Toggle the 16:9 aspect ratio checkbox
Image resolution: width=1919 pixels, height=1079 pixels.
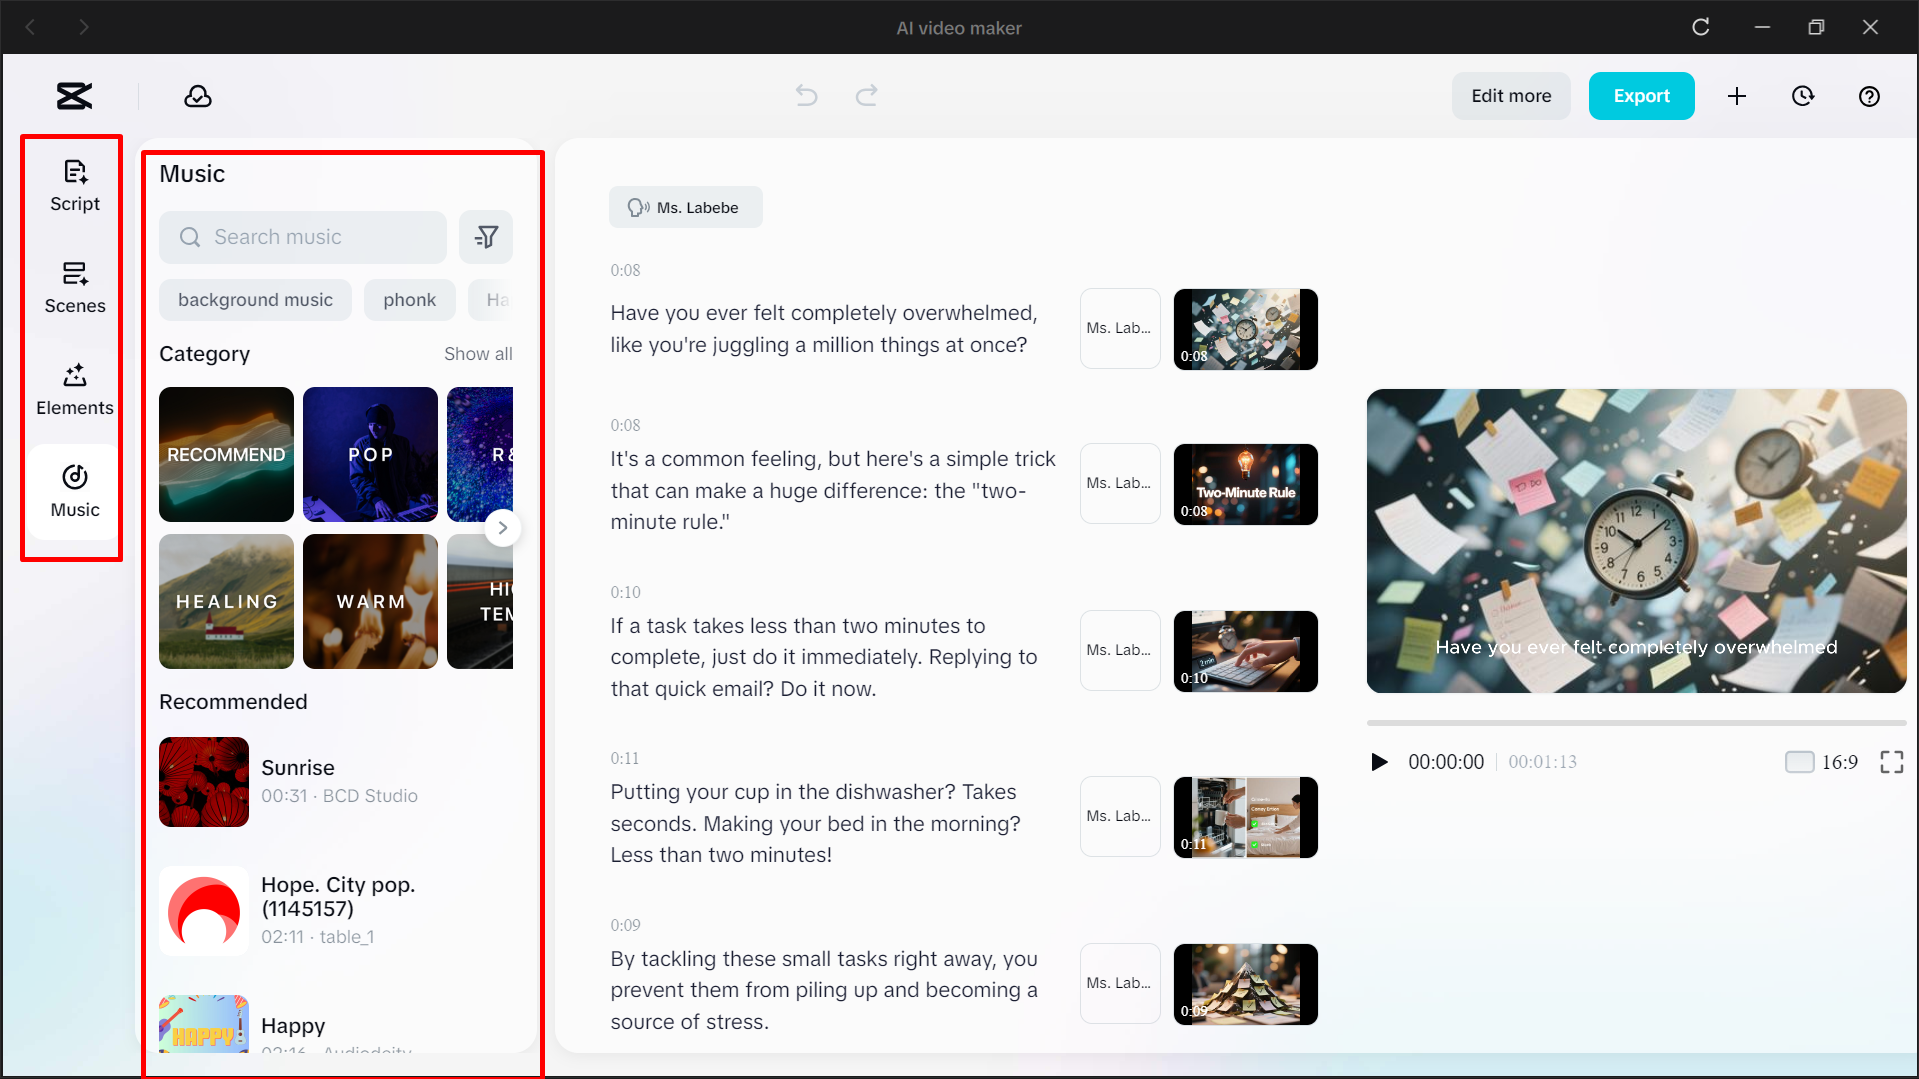1799,761
